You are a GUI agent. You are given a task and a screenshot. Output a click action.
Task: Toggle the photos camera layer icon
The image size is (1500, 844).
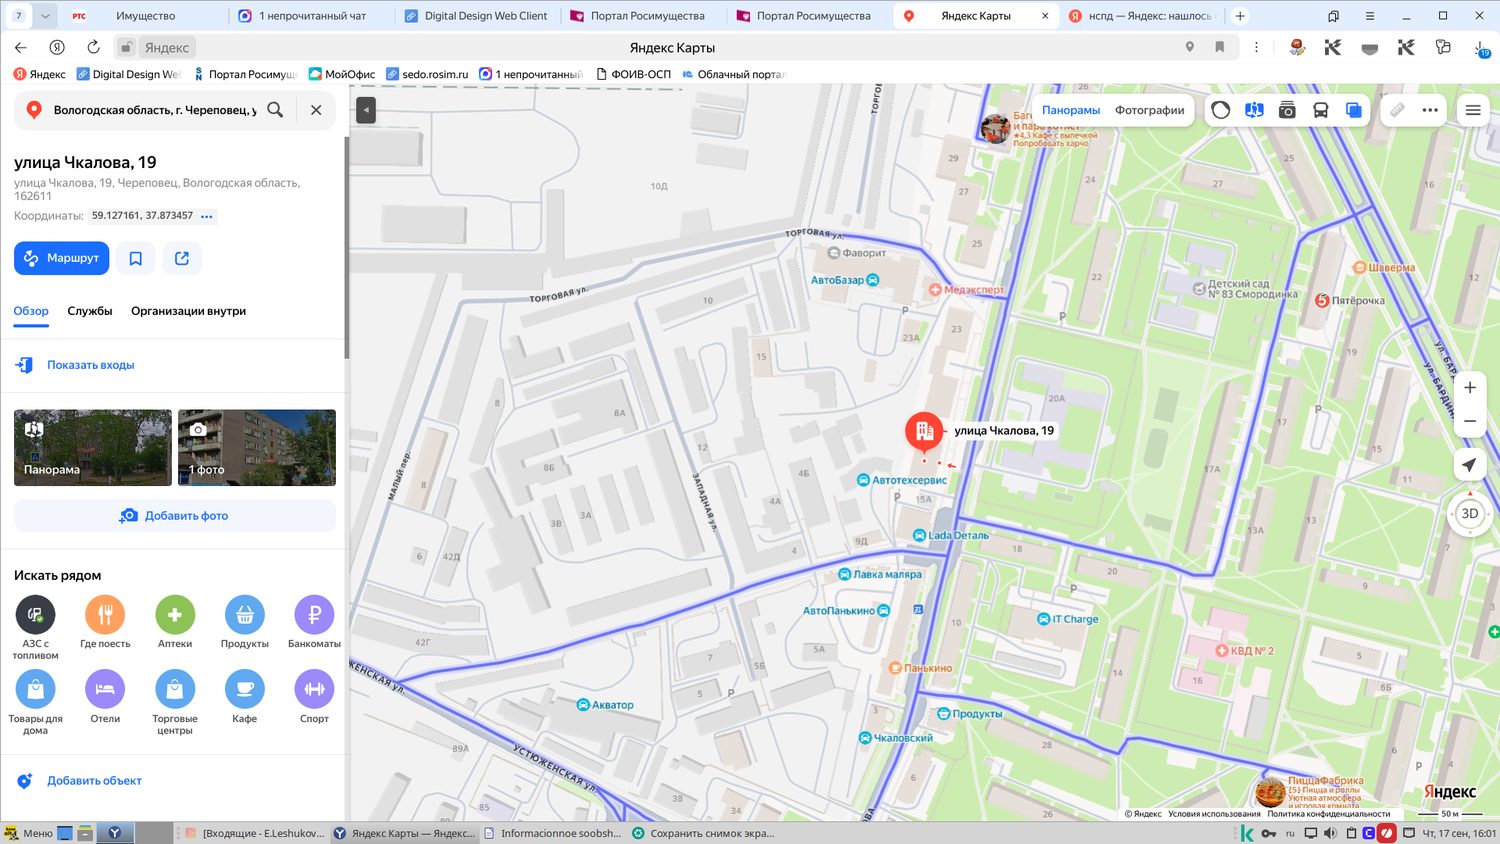point(1287,110)
